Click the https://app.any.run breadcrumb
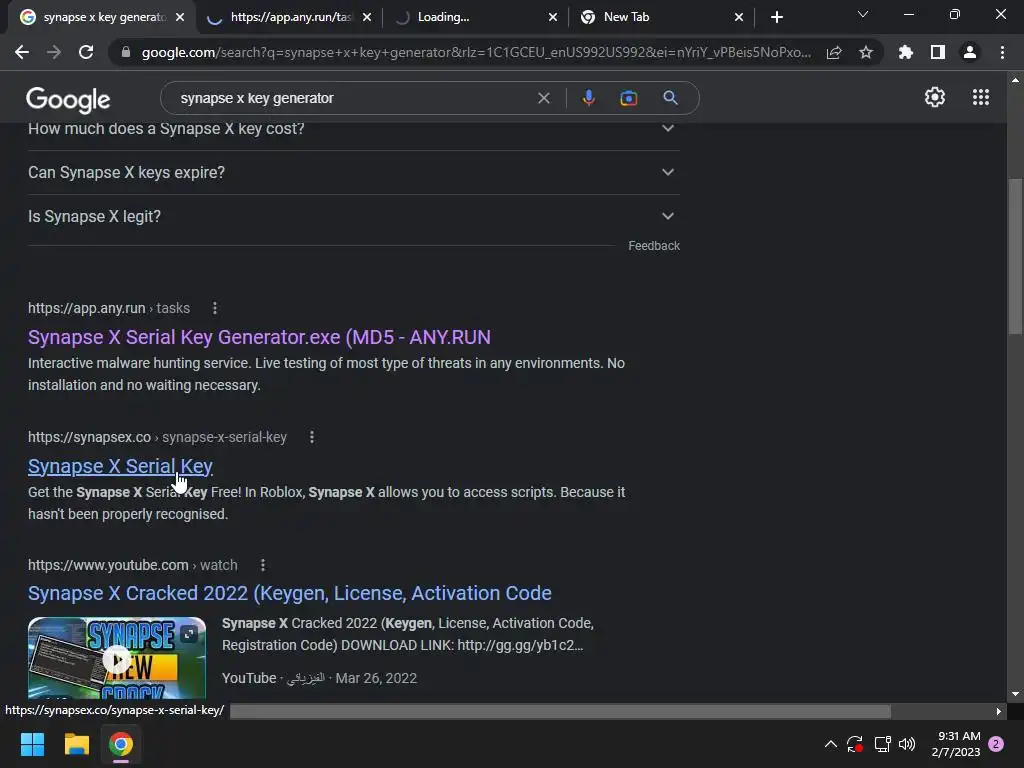The height and width of the screenshot is (768, 1024). 87,308
